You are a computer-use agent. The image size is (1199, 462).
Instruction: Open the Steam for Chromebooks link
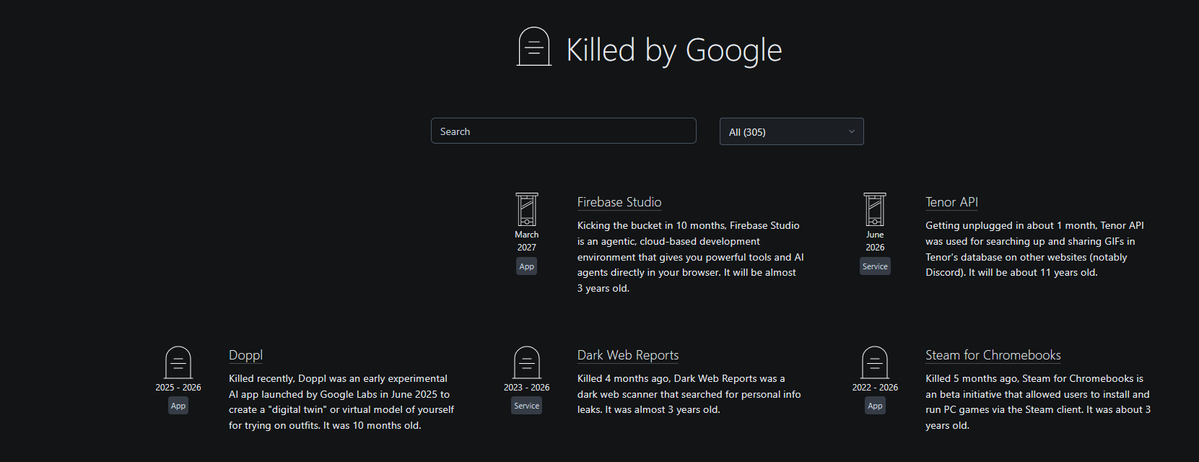tap(993, 355)
